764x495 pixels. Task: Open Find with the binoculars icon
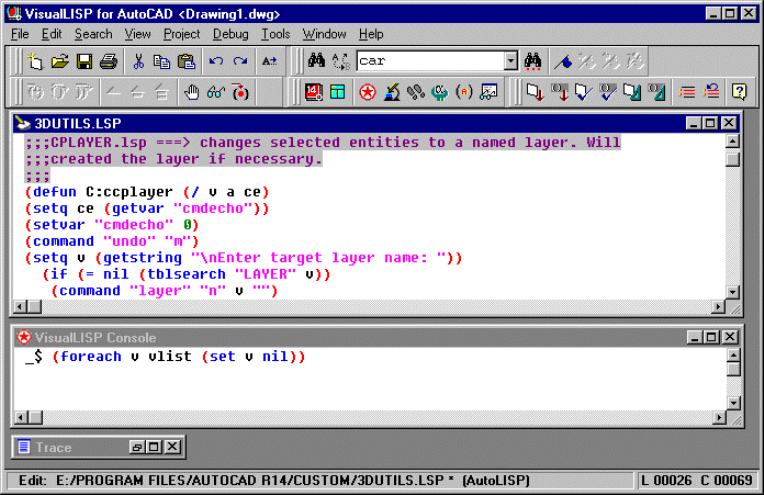pos(316,61)
